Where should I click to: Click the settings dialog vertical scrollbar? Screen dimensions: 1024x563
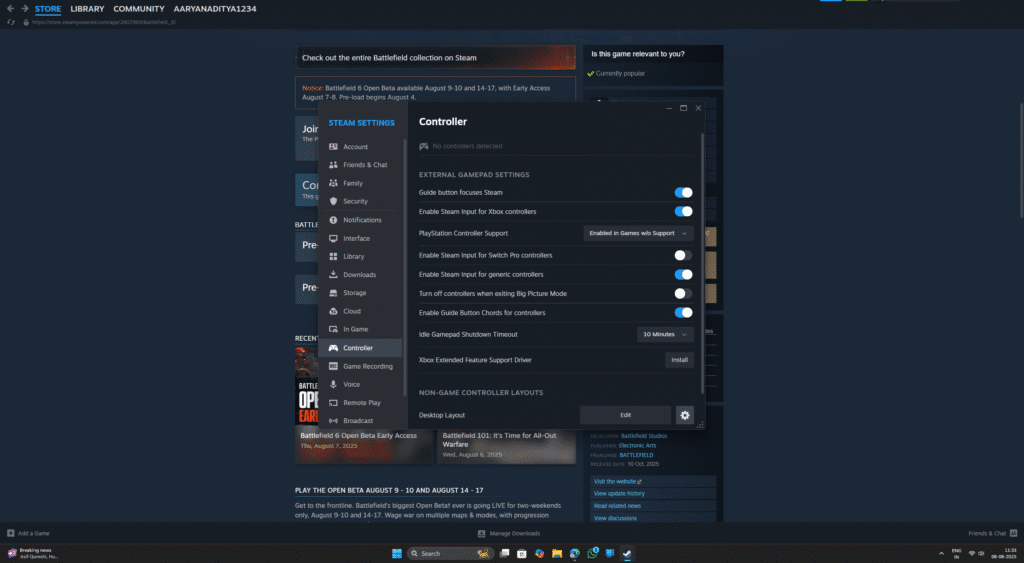(x=702, y=261)
